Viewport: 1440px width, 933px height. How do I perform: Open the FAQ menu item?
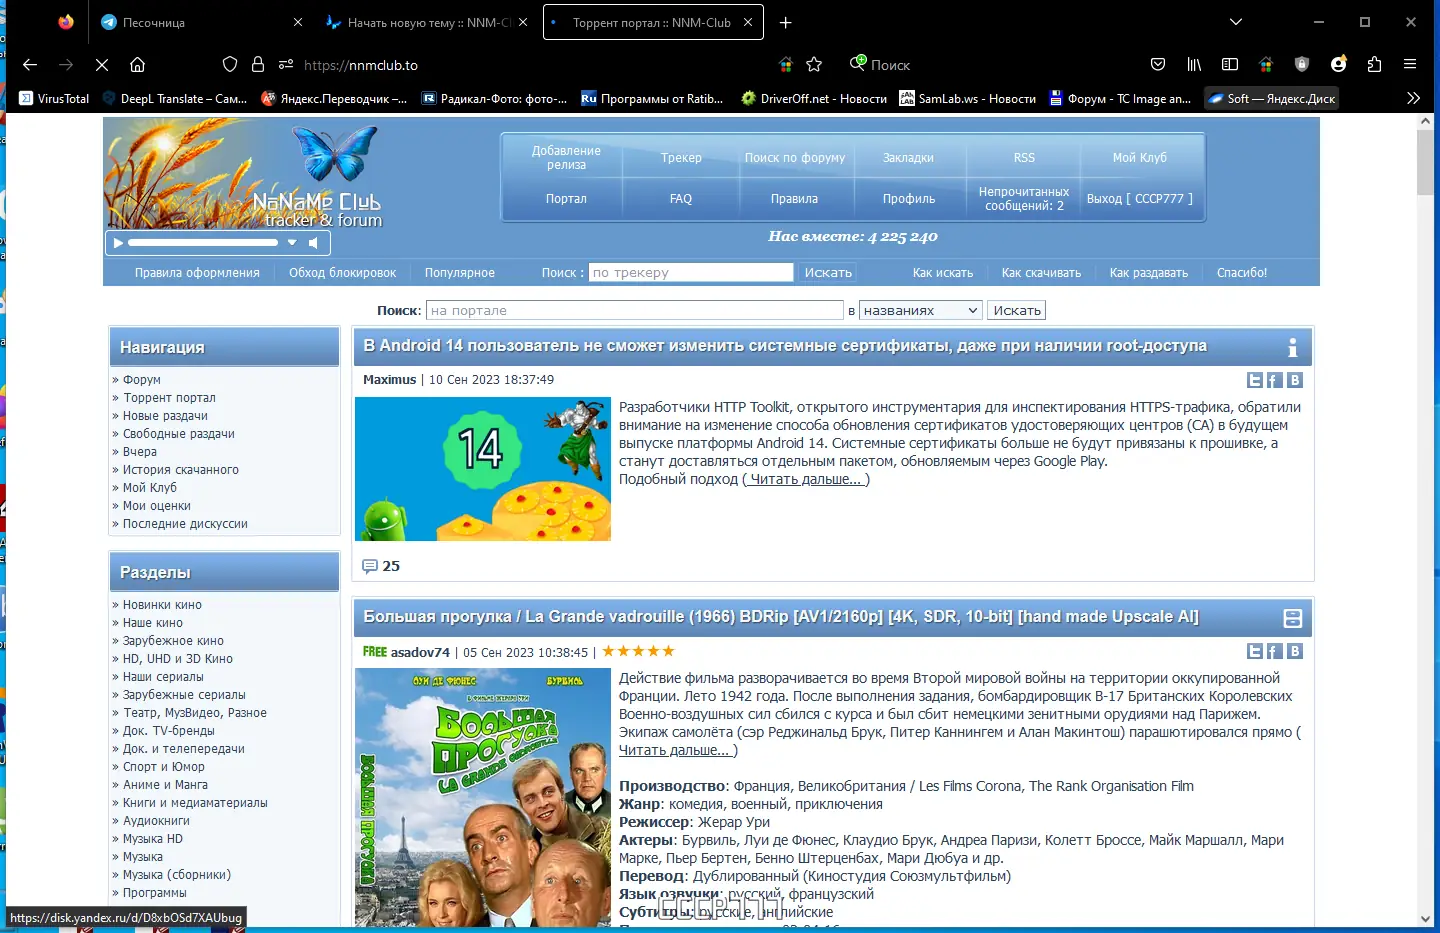681,199
